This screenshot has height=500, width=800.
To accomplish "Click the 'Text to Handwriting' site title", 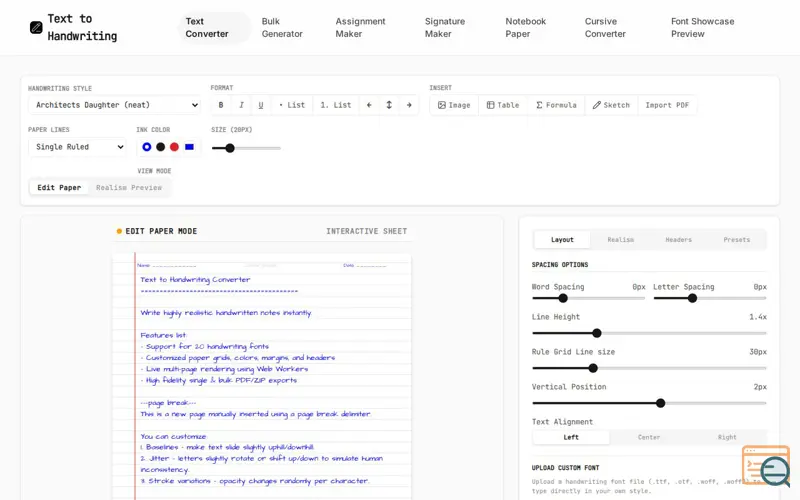I will (x=82, y=28).
